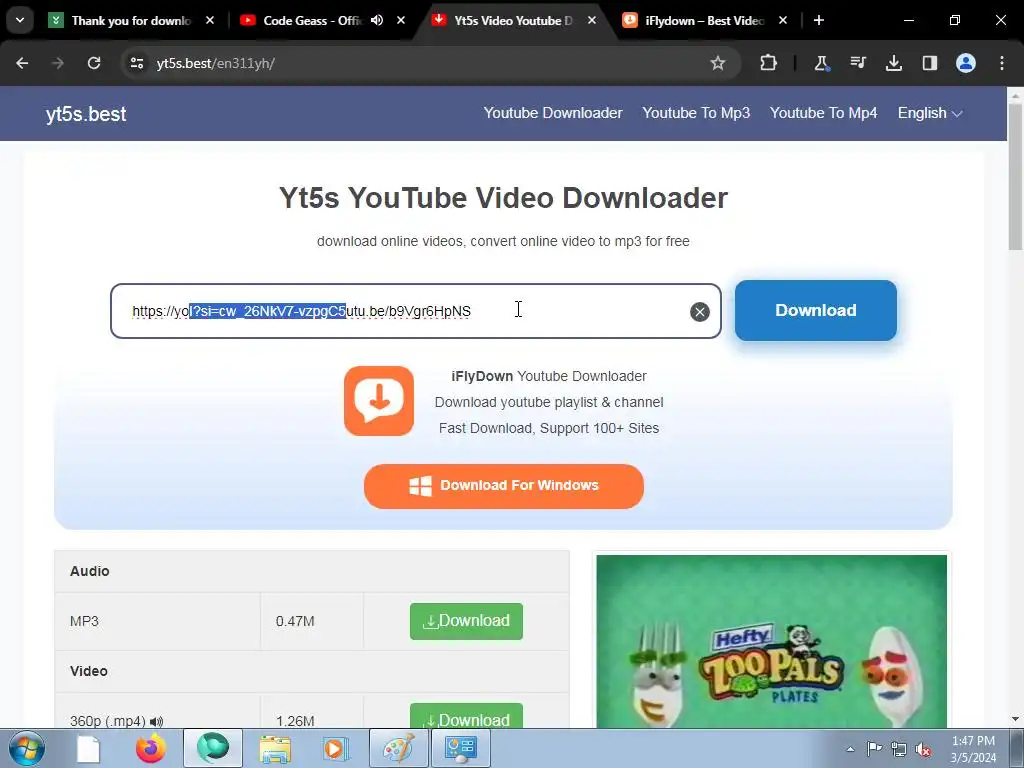The height and width of the screenshot is (768, 1024).
Task: Open the Edge browser taskbar icon
Action: [x=213, y=748]
